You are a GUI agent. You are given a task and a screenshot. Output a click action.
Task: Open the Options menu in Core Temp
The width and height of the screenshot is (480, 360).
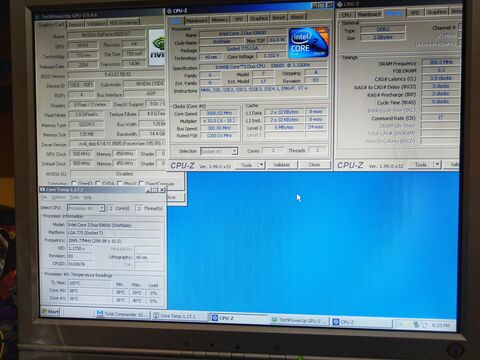(58, 197)
